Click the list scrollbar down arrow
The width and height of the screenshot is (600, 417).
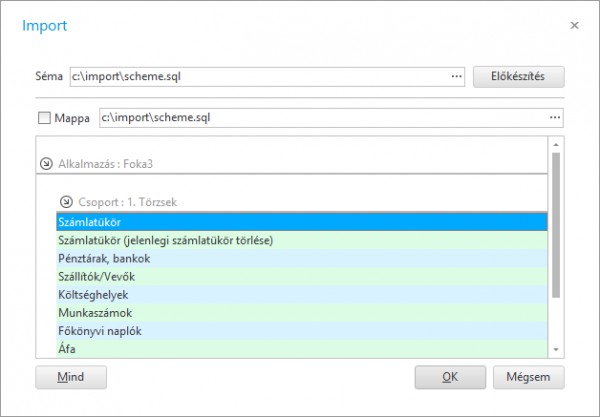click(556, 349)
